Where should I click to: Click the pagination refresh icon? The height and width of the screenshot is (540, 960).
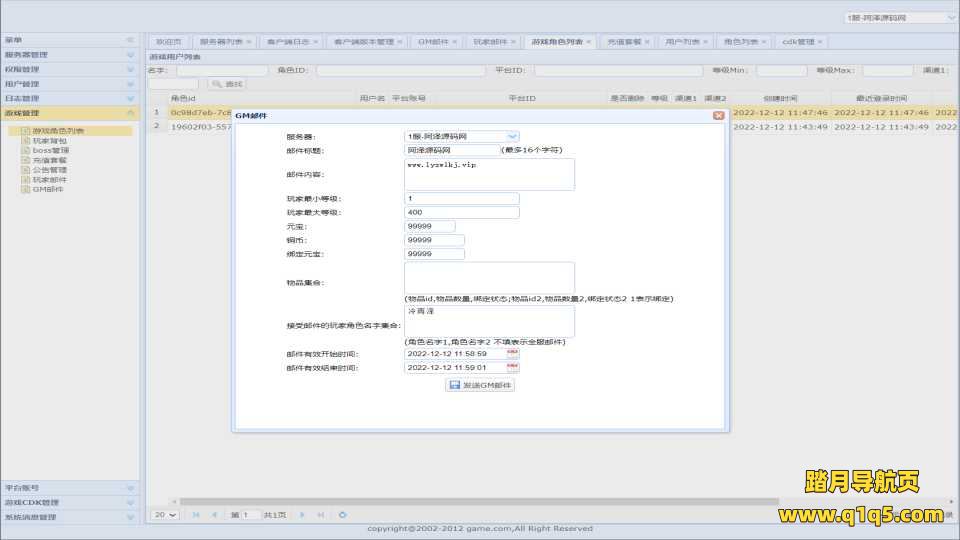tap(343, 515)
